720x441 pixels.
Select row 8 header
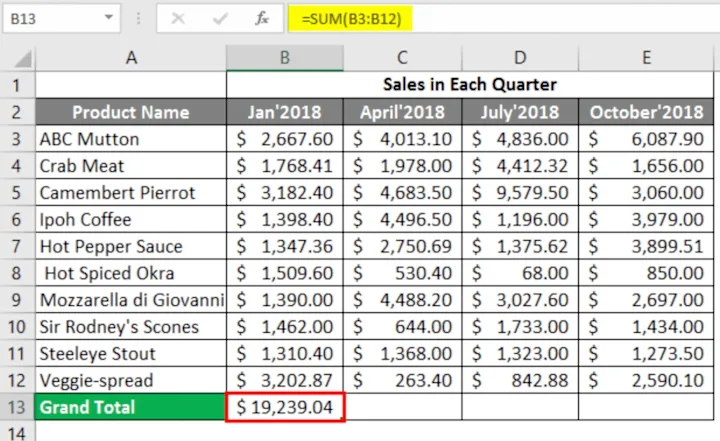click(17, 273)
